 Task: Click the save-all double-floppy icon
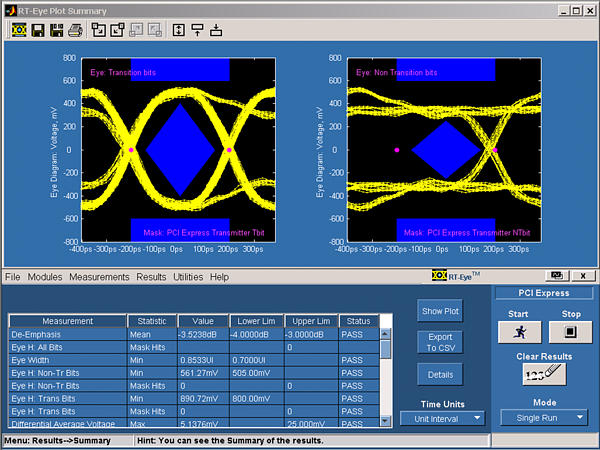(x=57, y=30)
